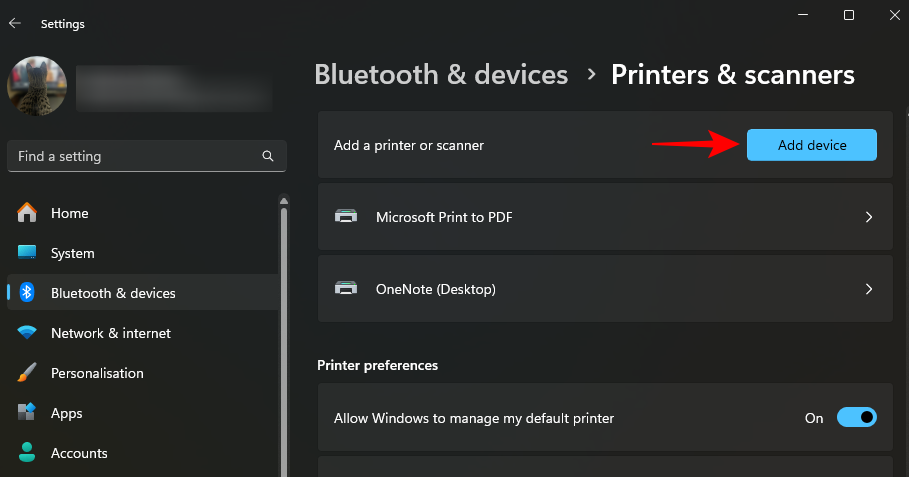Image resolution: width=909 pixels, height=477 pixels.
Task: Click the Accounts person icon
Action: coord(27,453)
